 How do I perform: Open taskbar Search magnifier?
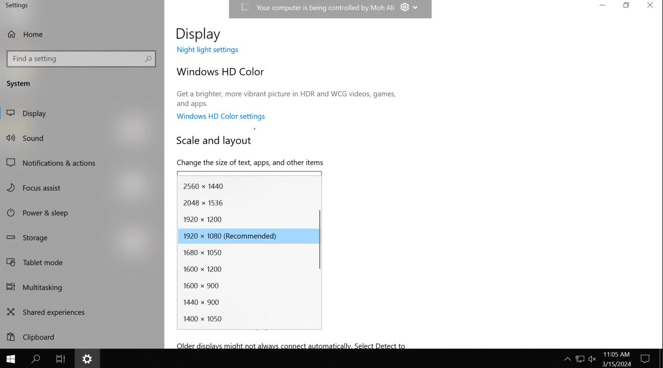click(x=36, y=359)
